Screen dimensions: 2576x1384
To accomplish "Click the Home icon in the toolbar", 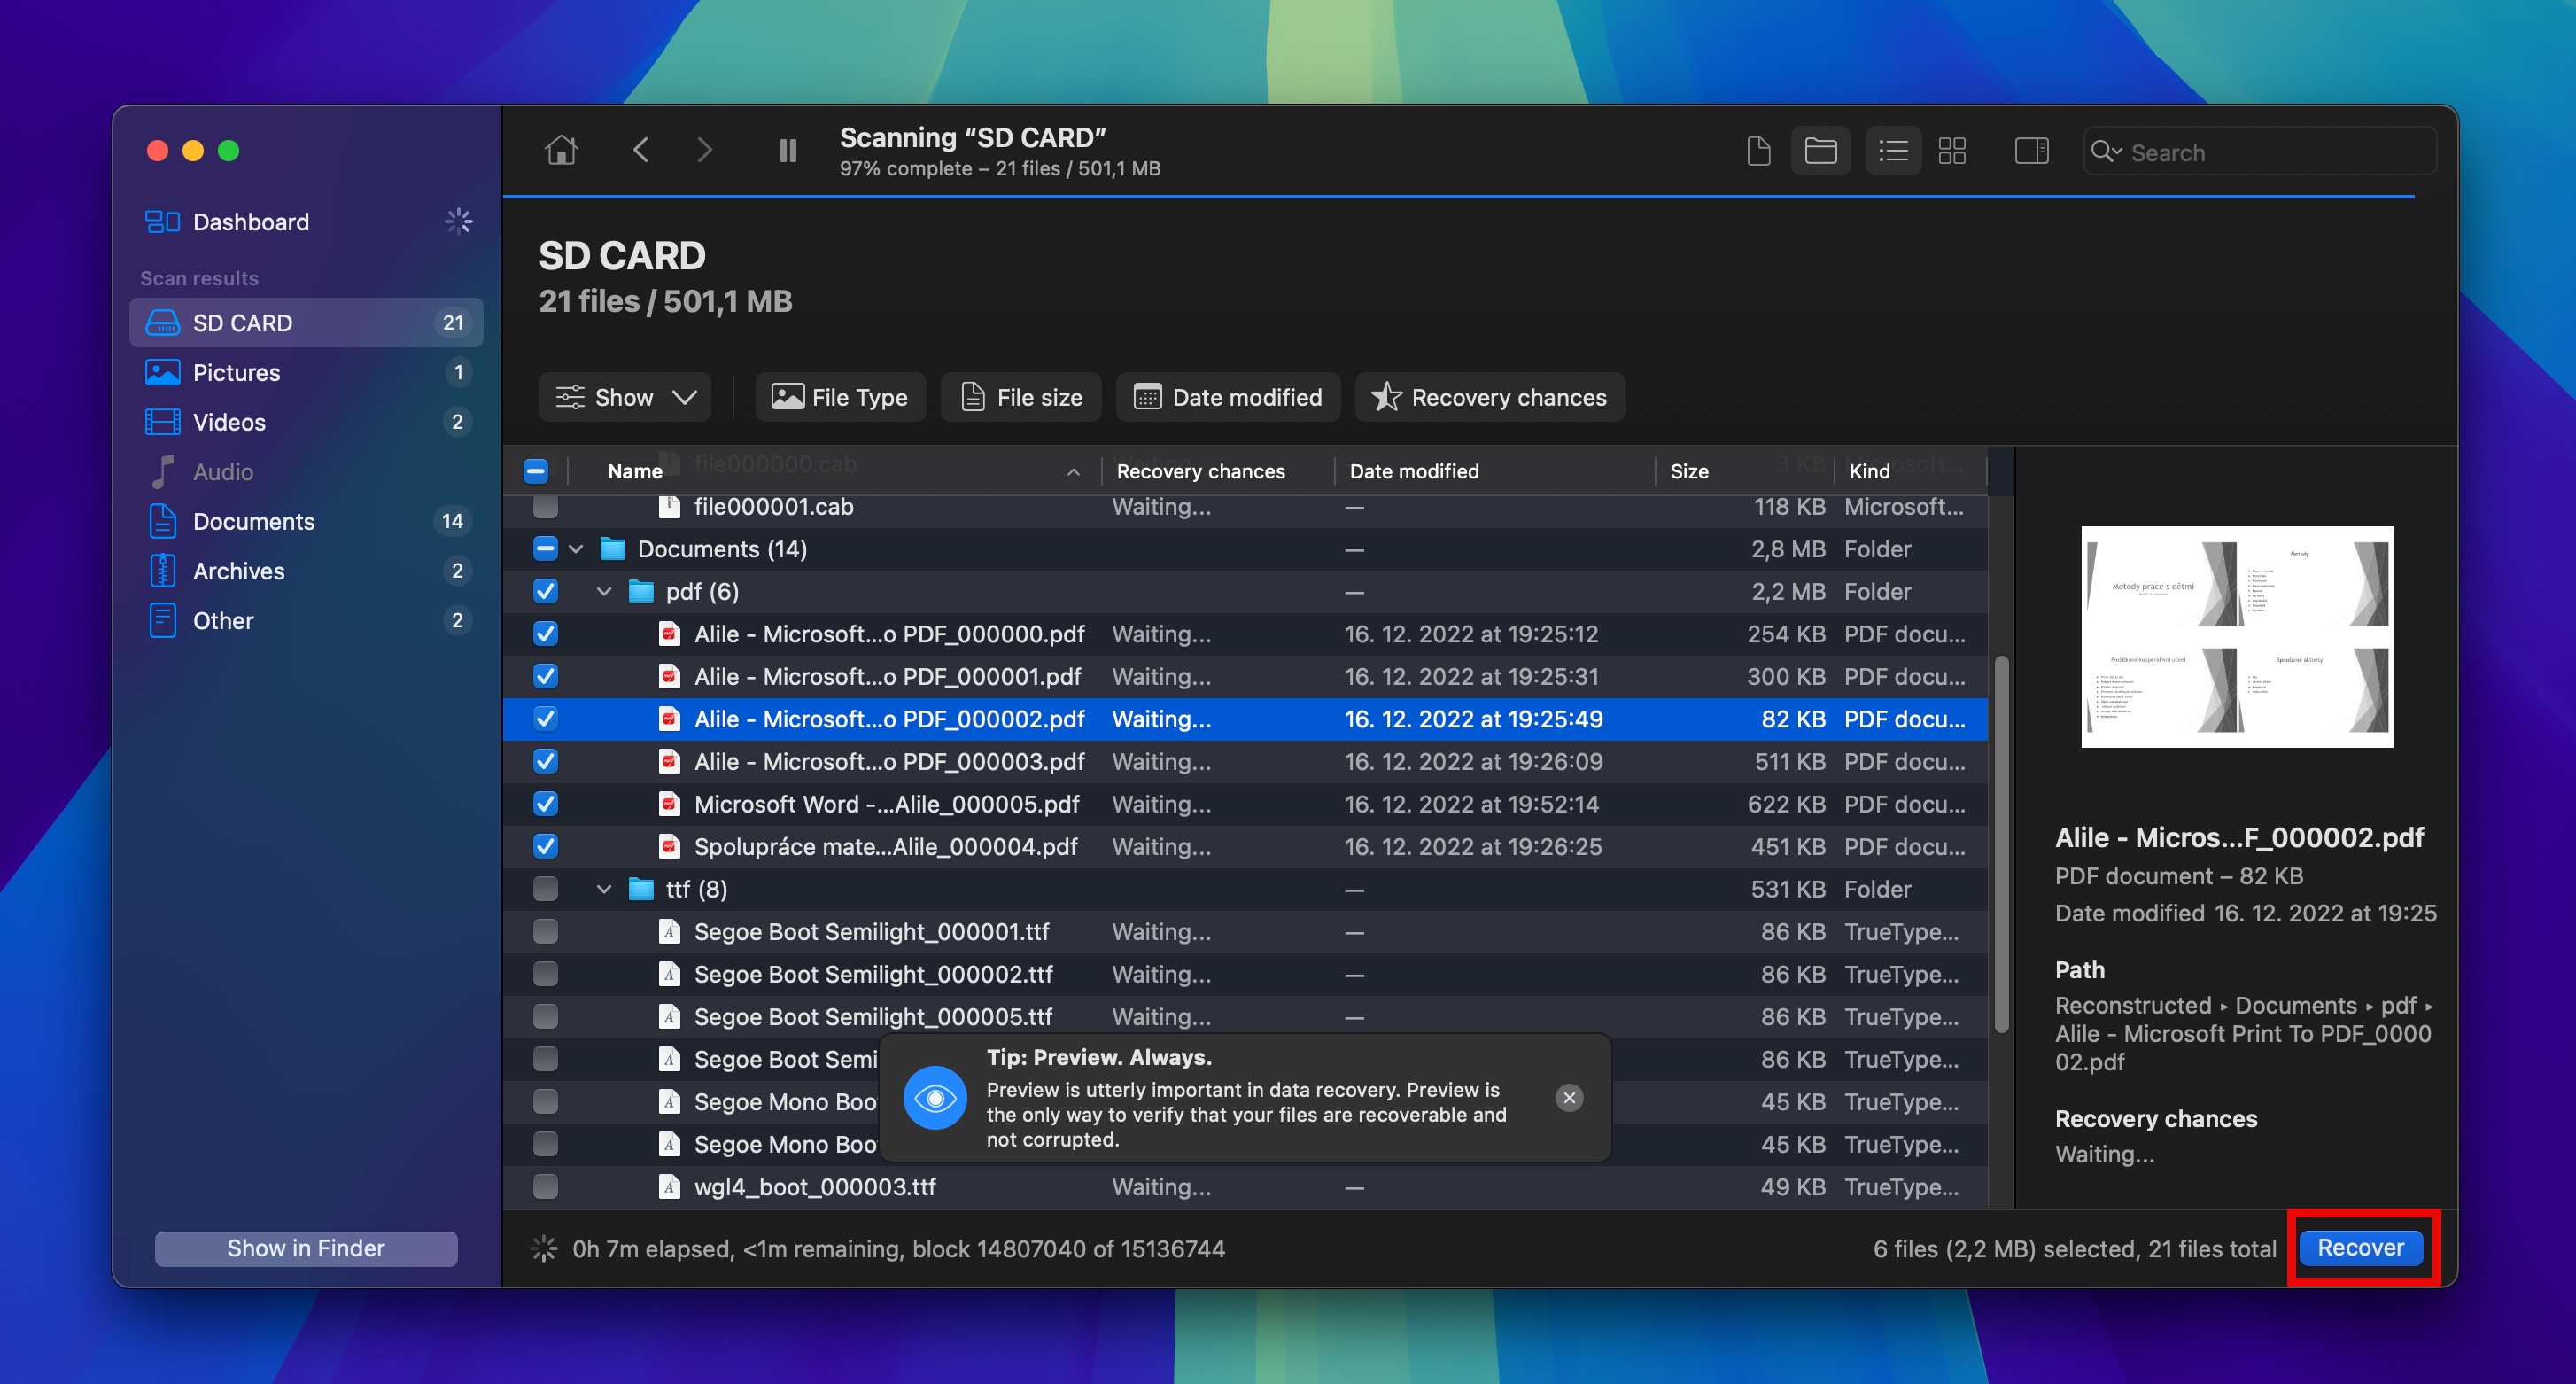I will point(561,151).
